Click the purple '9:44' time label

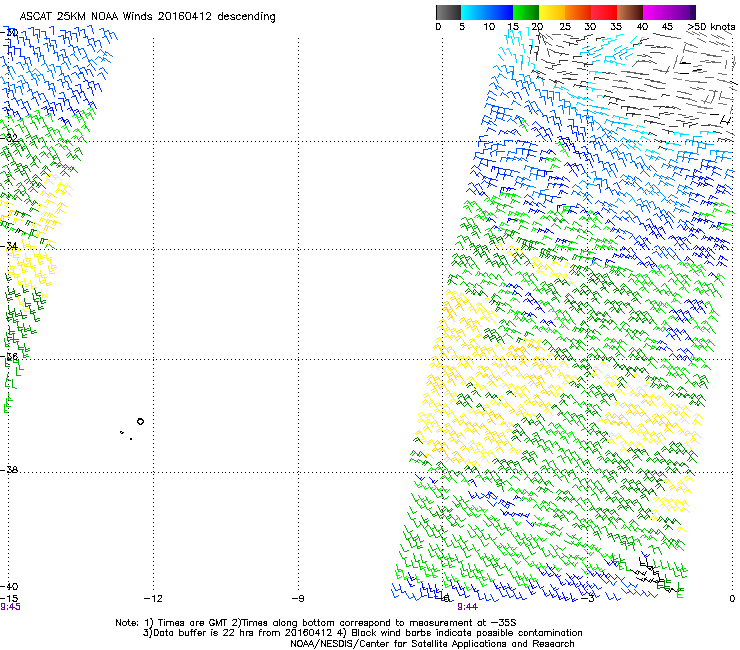point(467,607)
